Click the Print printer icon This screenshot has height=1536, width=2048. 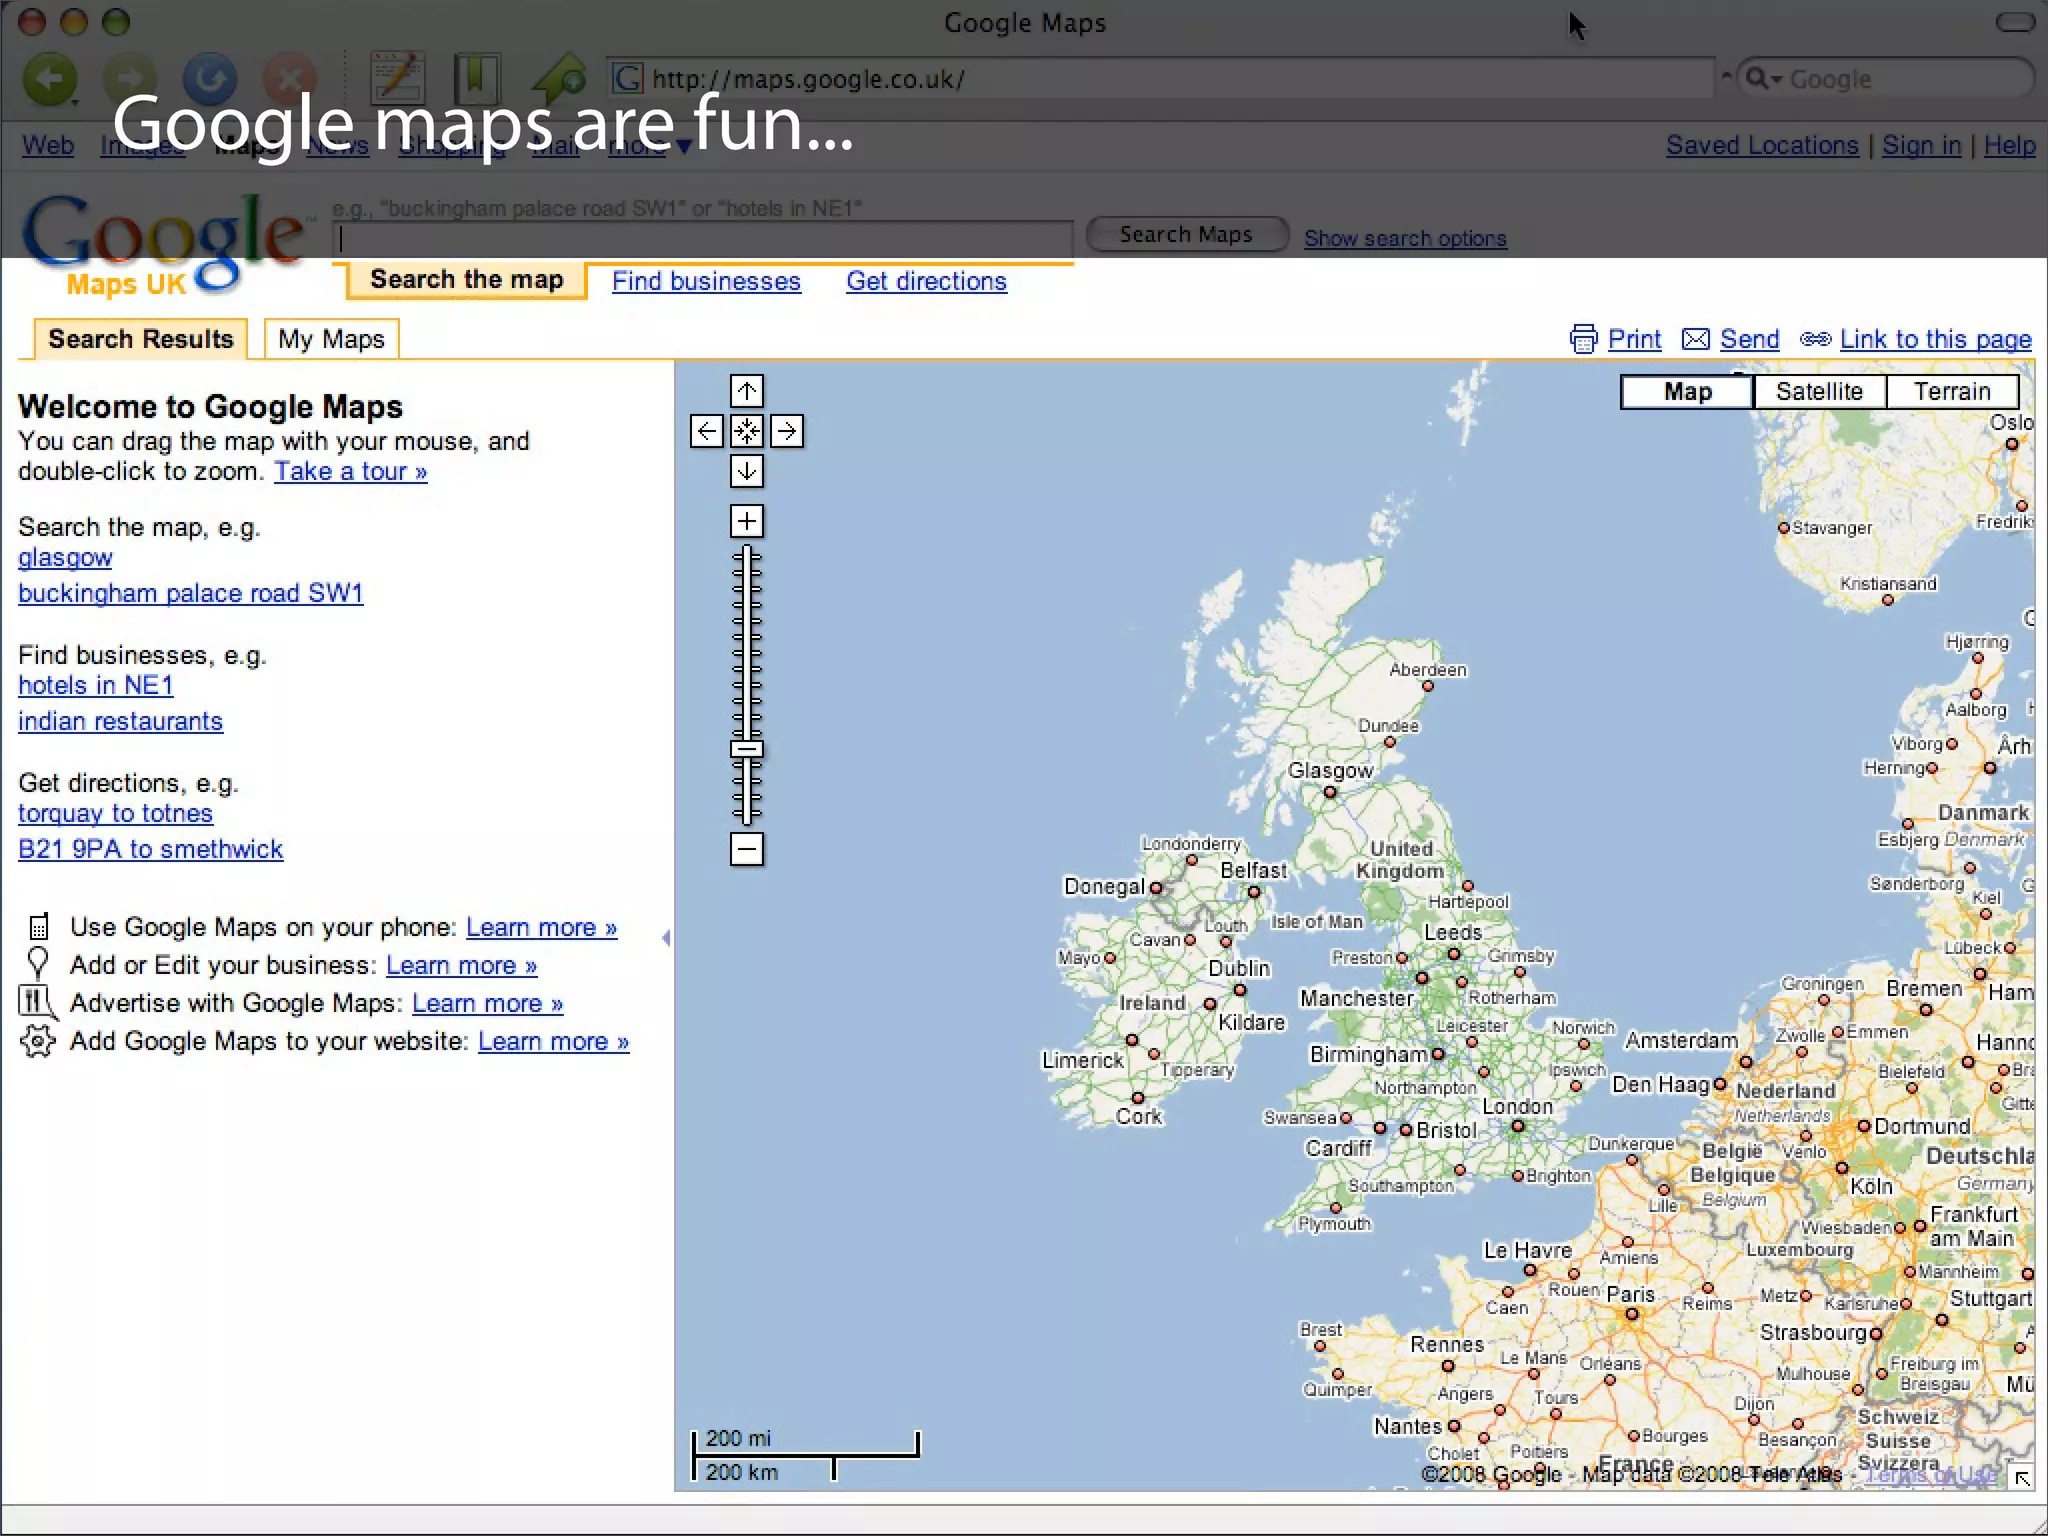click(x=1583, y=339)
